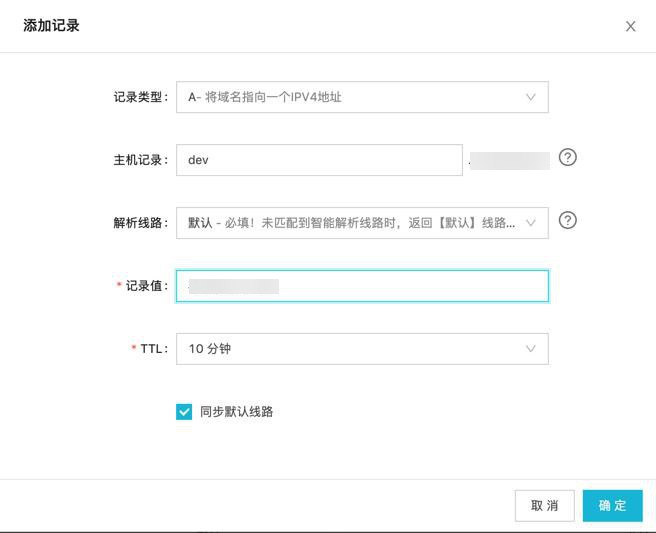Click the chevron arrow in TTL selector
Screen dimensions: 656x533
pos(531,349)
